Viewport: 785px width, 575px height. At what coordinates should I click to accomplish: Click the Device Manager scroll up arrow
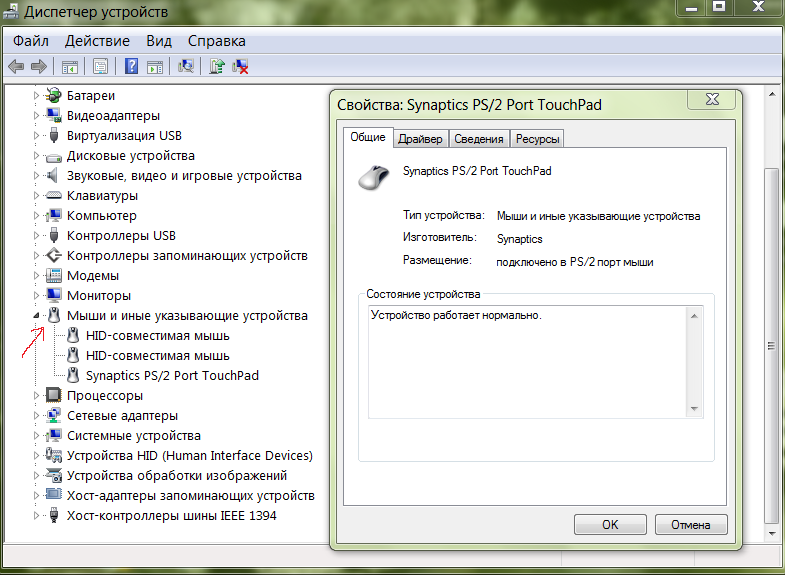(x=771, y=94)
